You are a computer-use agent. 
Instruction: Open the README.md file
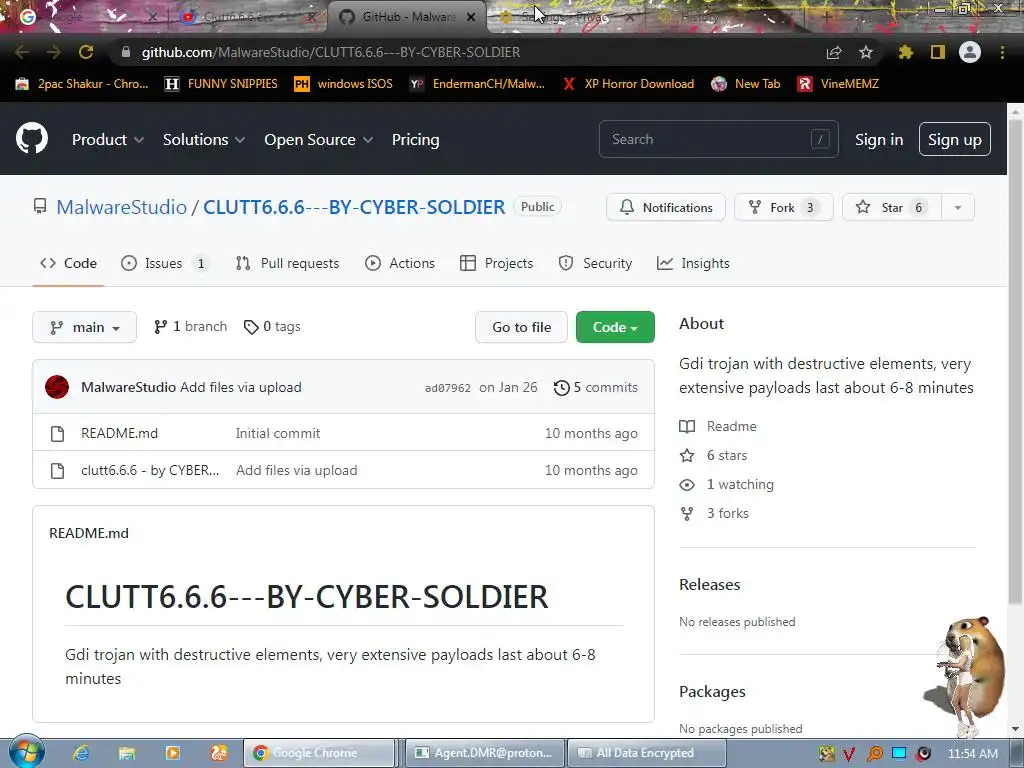[x=120, y=434]
